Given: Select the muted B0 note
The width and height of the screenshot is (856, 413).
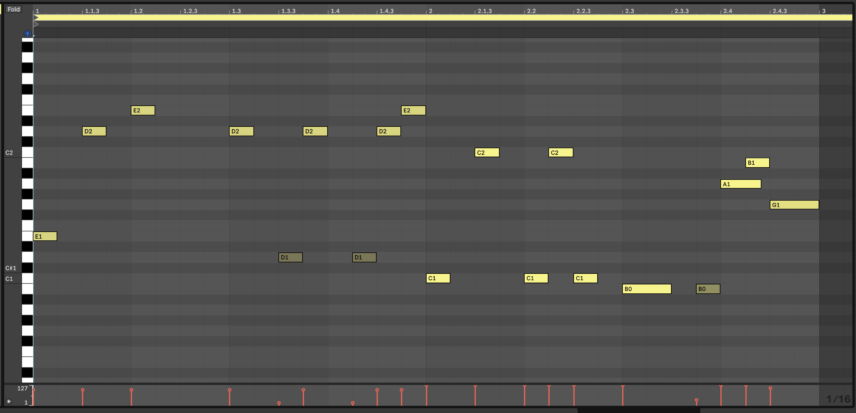Looking at the screenshot, I should coord(708,289).
